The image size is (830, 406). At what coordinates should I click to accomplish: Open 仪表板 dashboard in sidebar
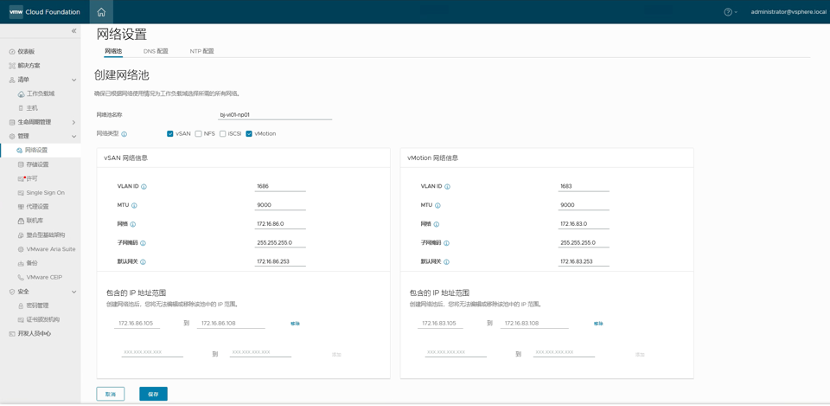click(x=26, y=51)
